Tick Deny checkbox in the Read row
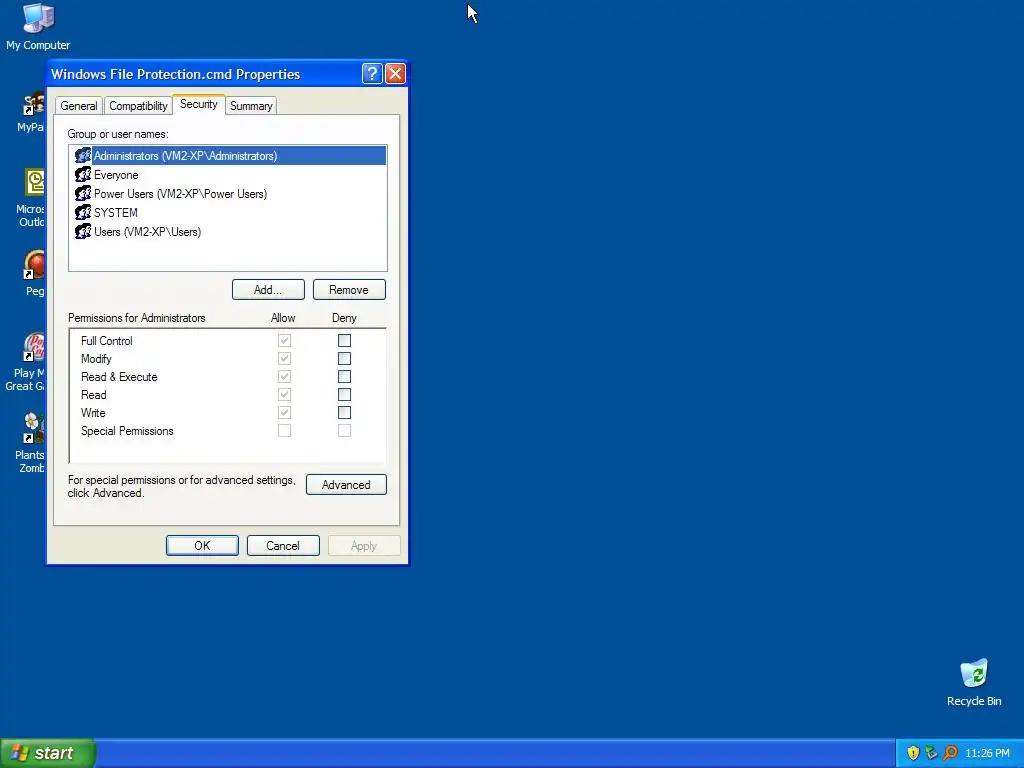Viewport: 1024px width, 768px height. point(344,394)
